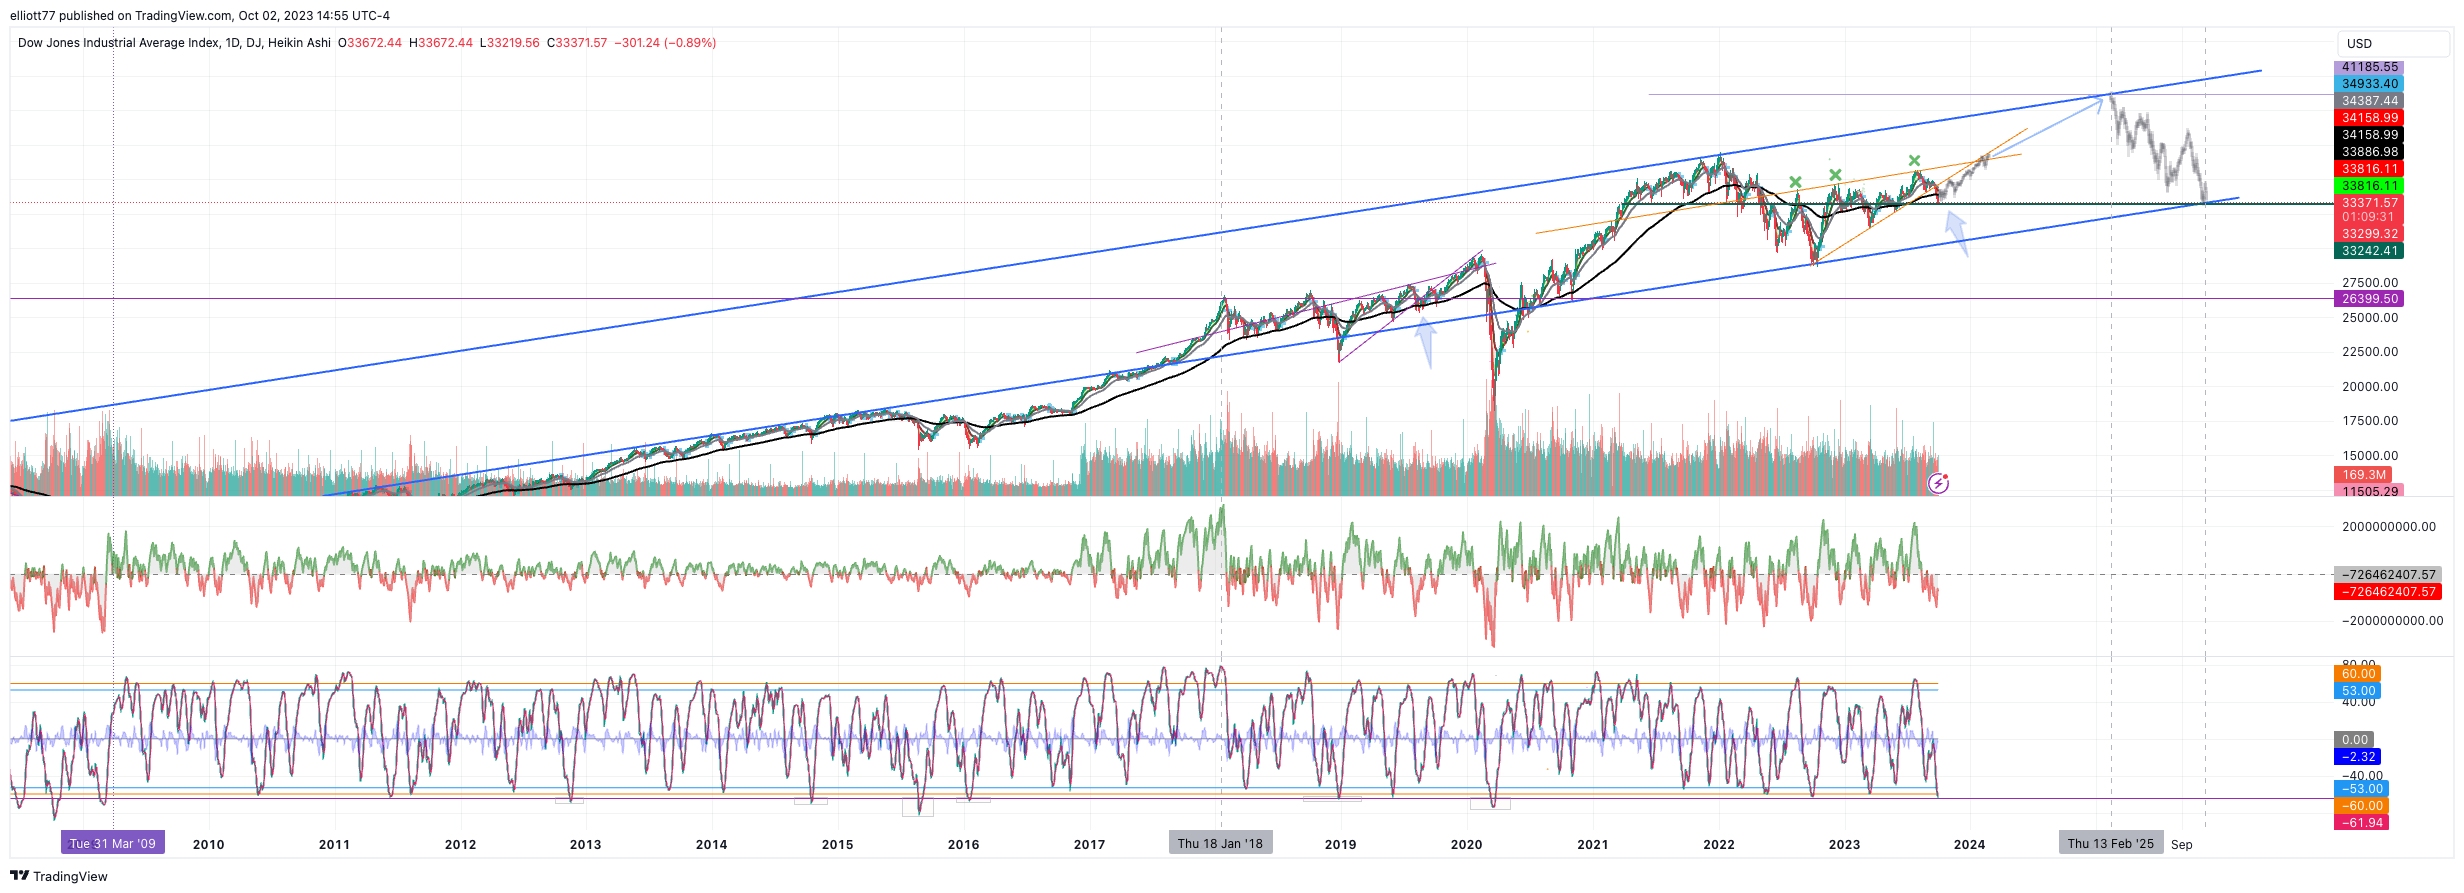
Task: Click the high value H33672.44
Action: point(440,43)
